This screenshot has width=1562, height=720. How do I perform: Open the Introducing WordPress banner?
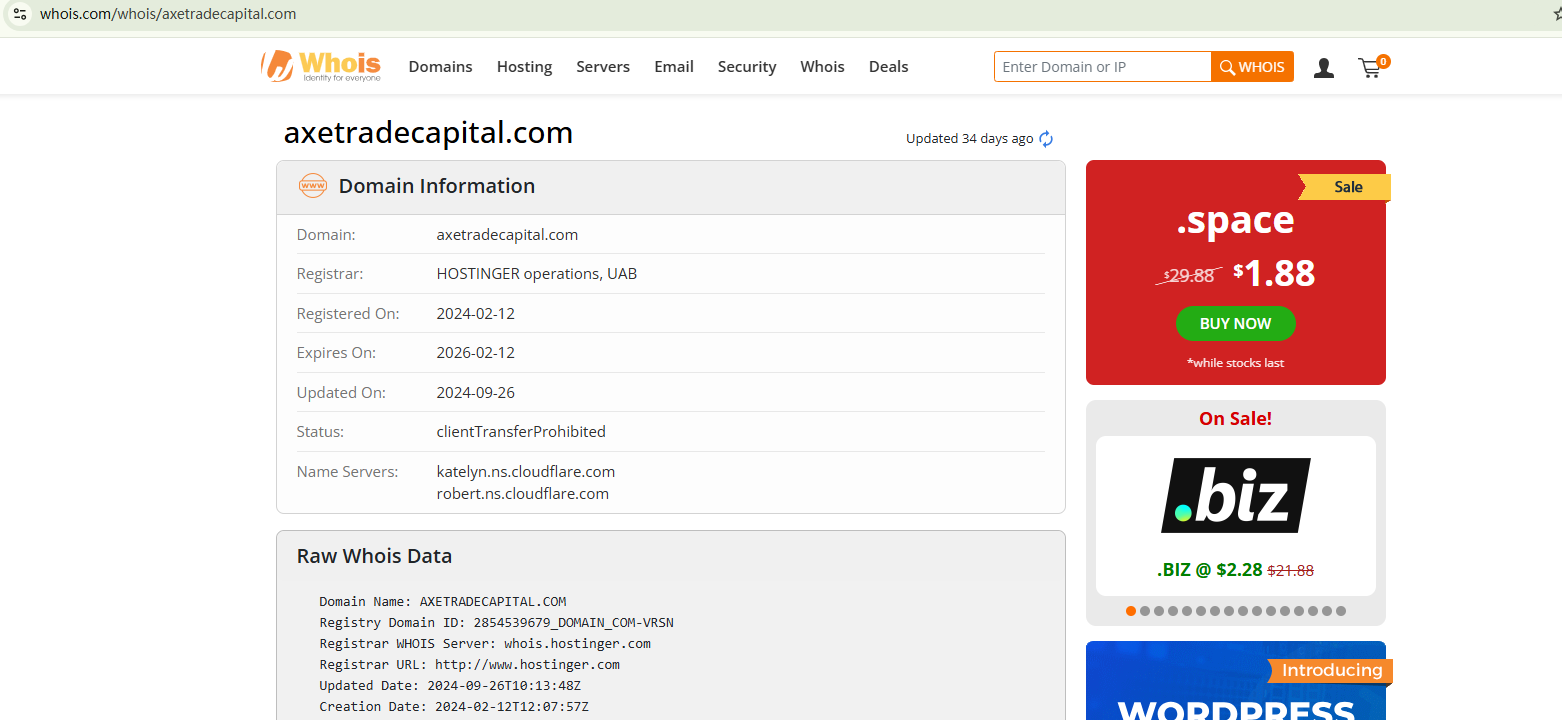tap(1236, 681)
